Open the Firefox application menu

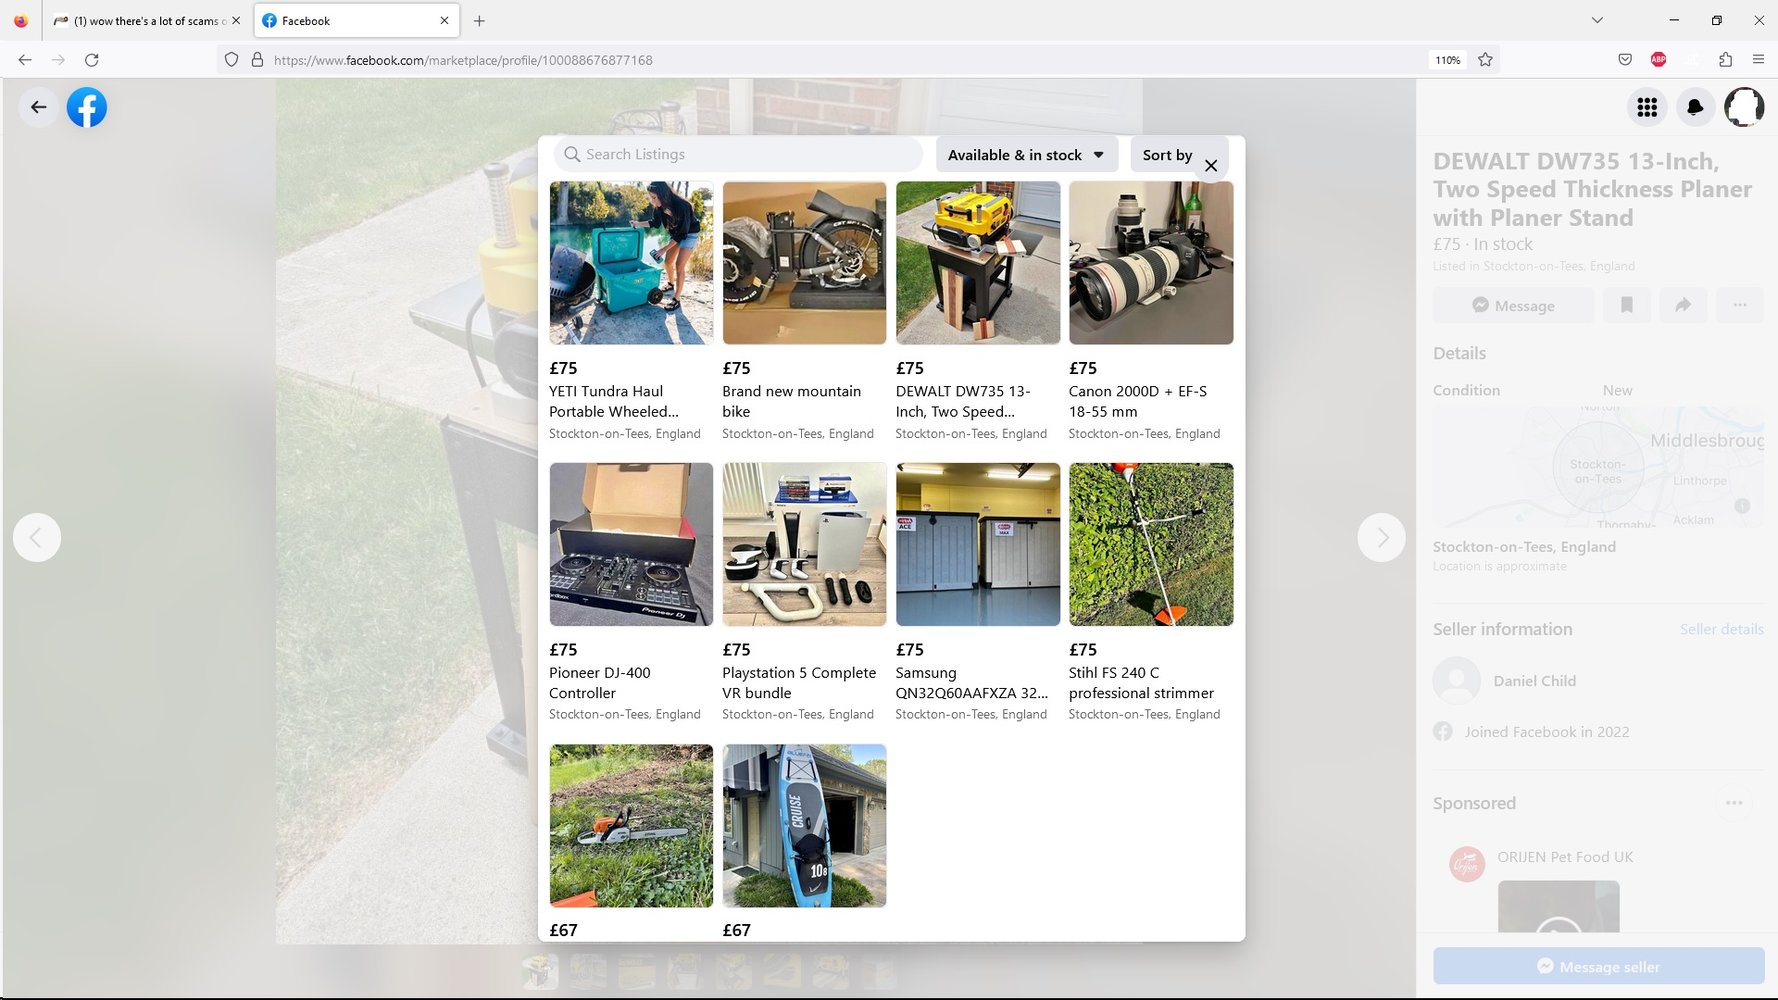[1758, 60]
